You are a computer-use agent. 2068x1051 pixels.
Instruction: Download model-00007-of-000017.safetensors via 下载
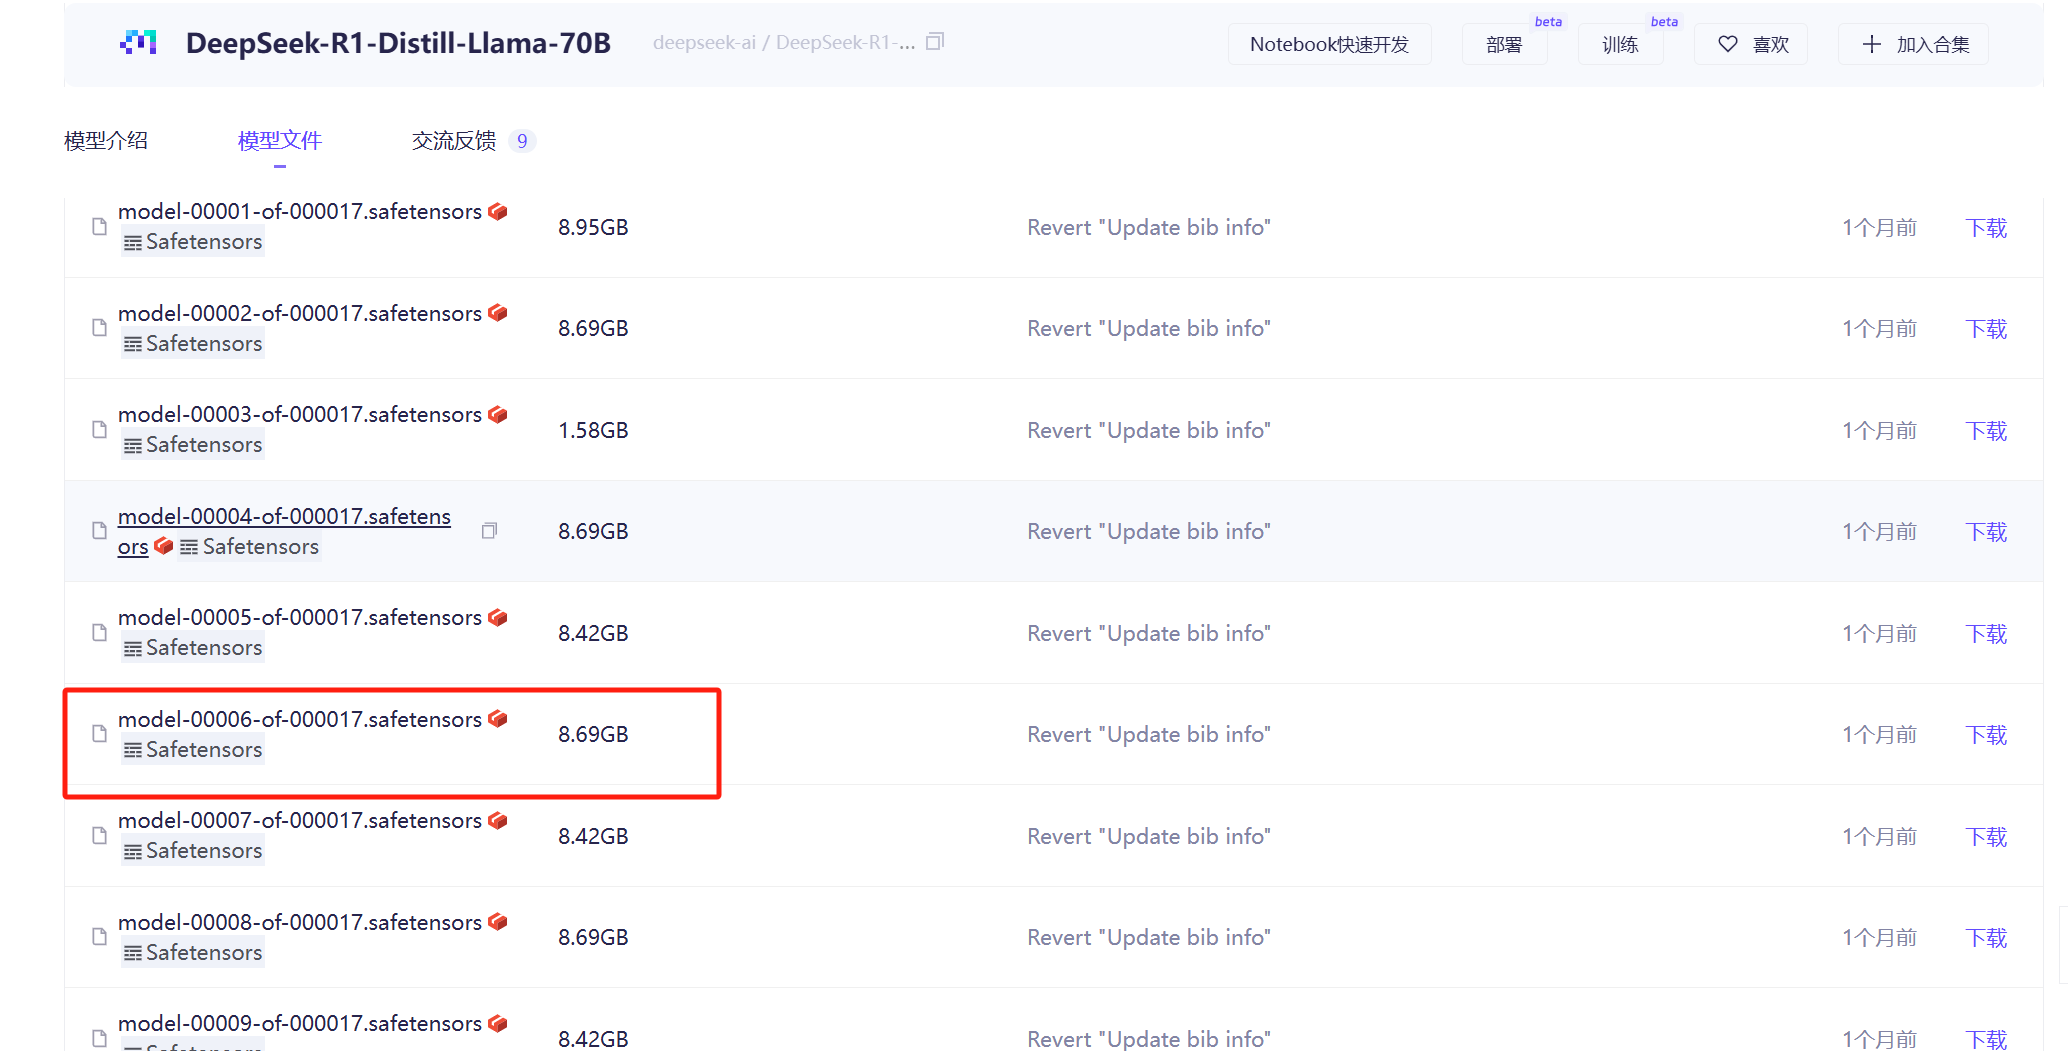click(x=1986, y=837)
